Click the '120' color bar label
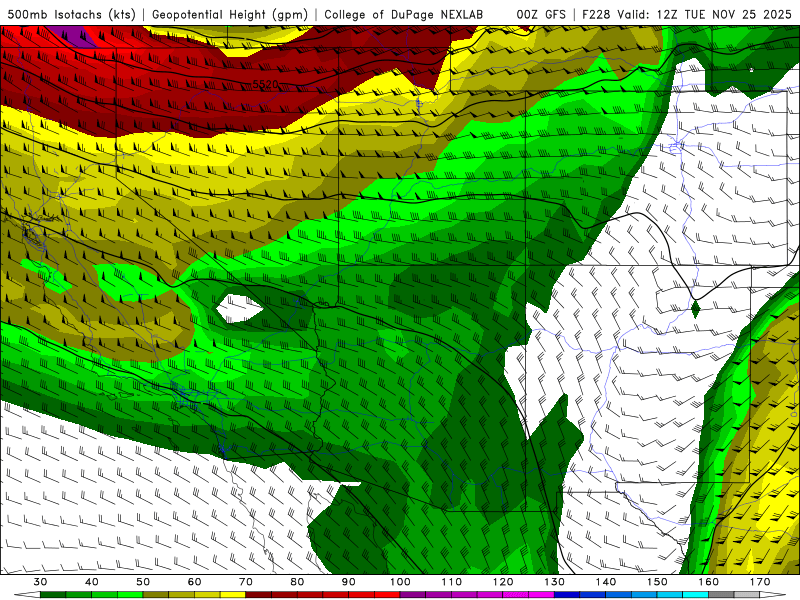Image resolution: width=800 pixels, height=600 pixels. (x=503, y=582)
